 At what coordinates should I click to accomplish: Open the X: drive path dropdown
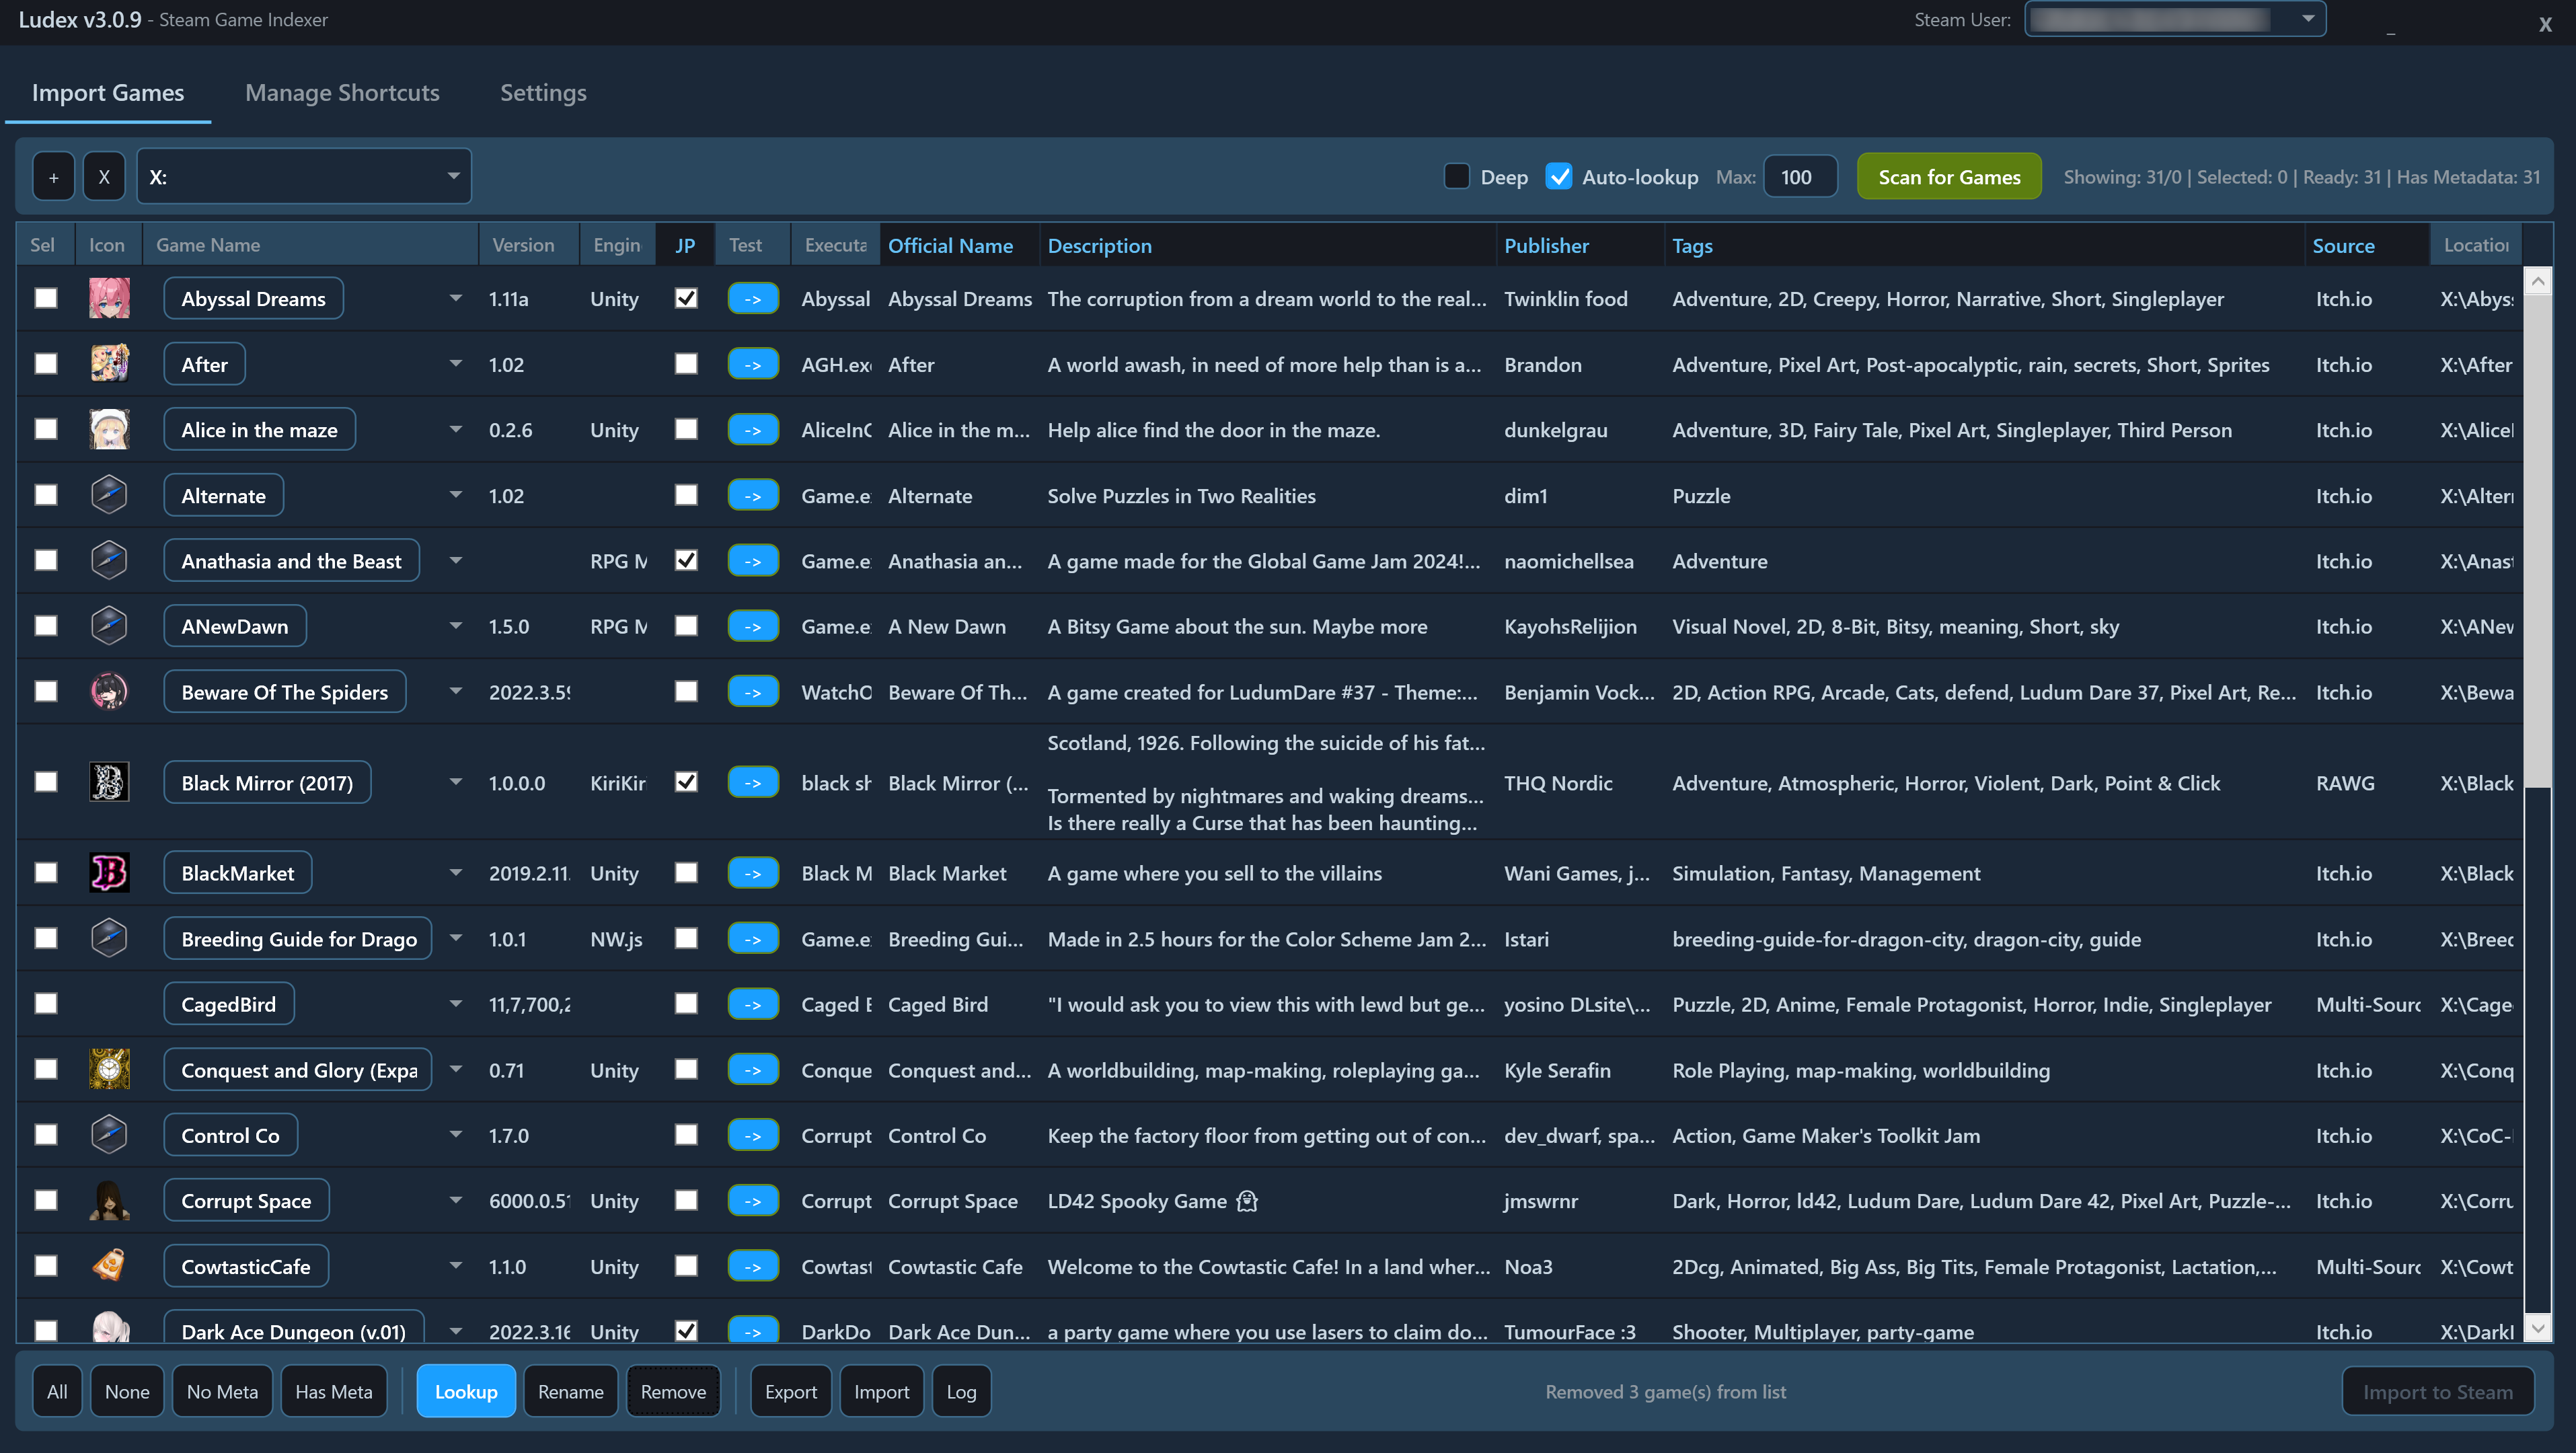coord(453,177)
